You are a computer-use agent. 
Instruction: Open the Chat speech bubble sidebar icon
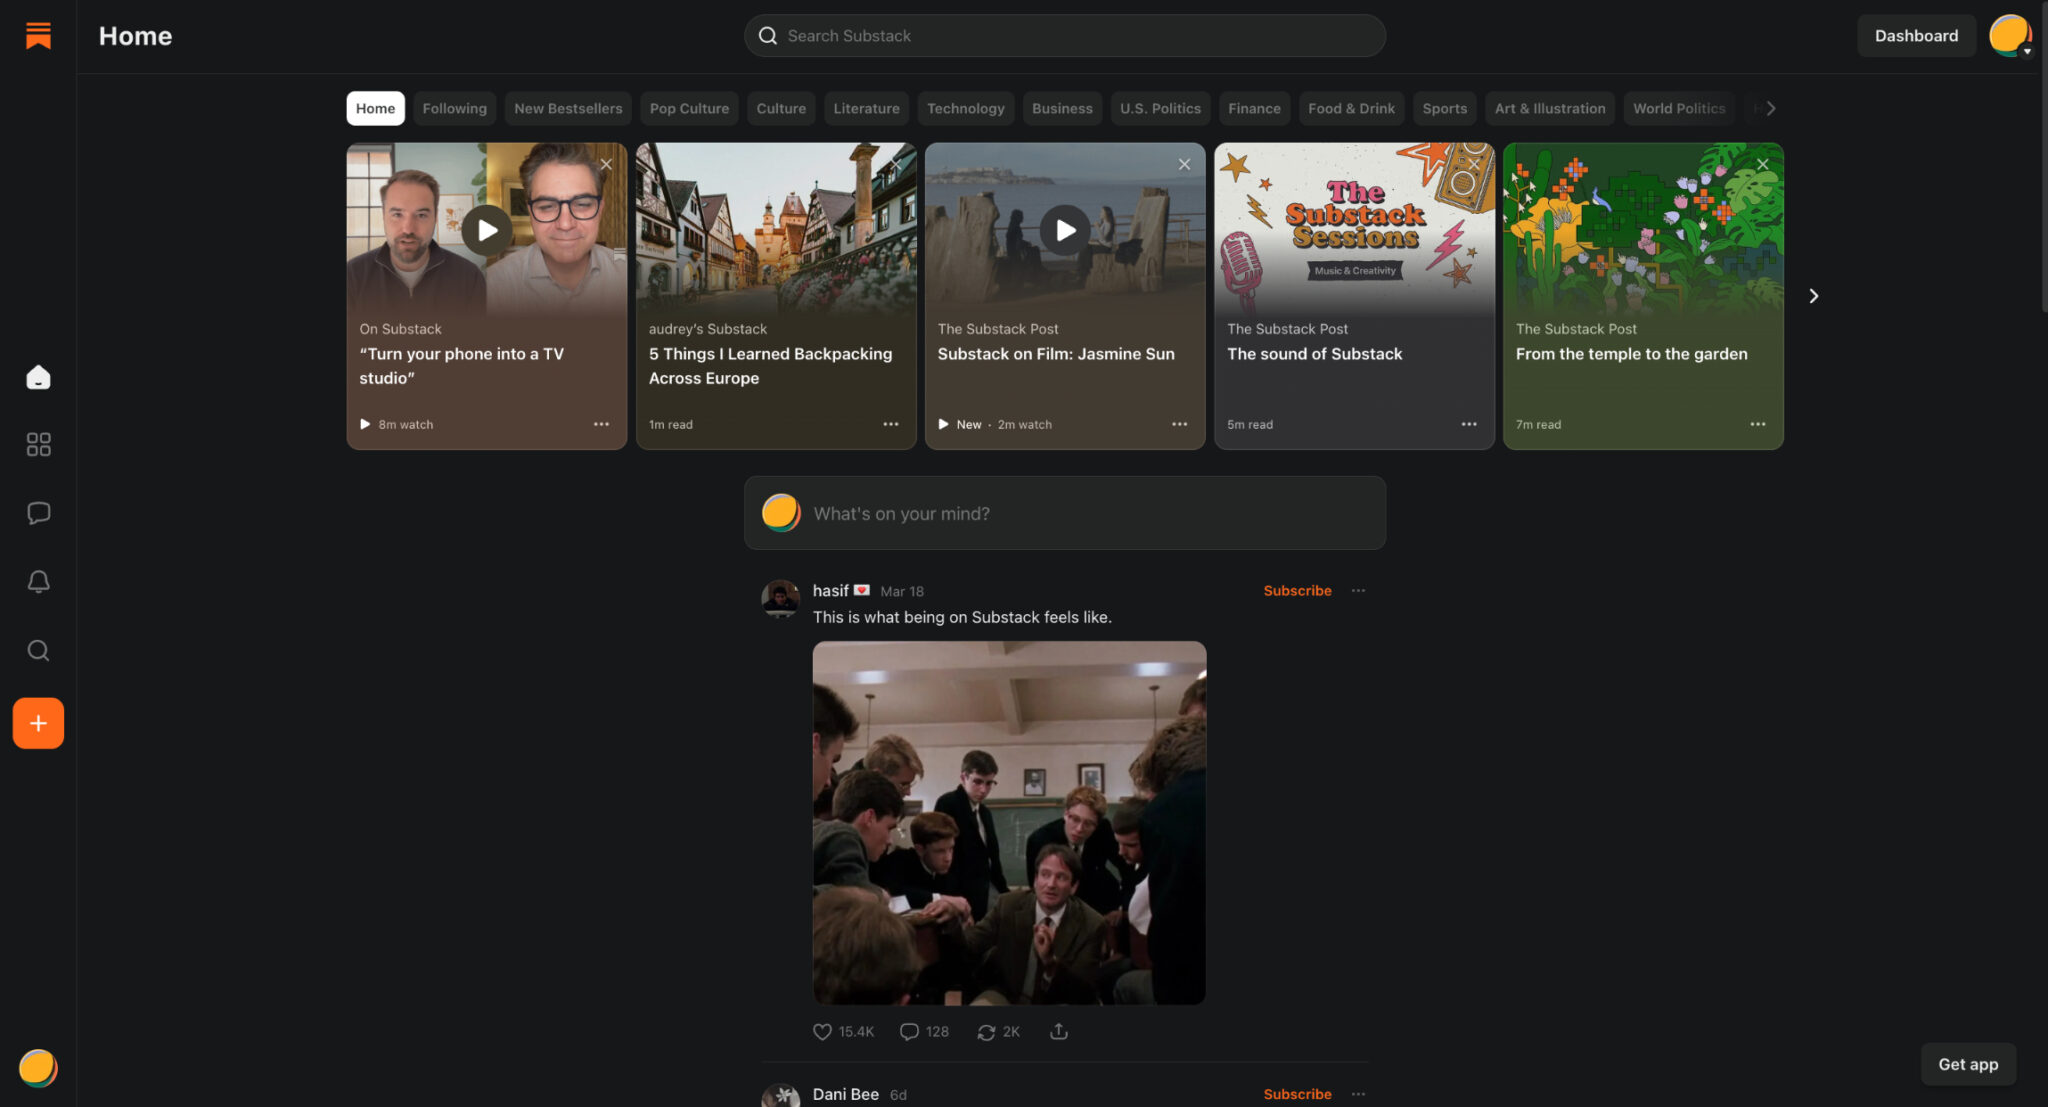click(38, 513)
